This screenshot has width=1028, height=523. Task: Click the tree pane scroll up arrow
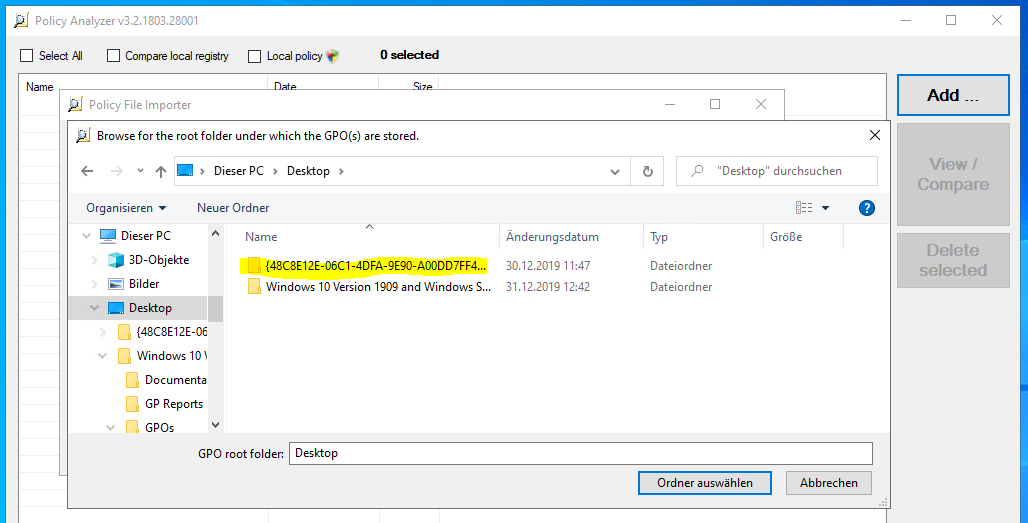click(x=216, y=233)
